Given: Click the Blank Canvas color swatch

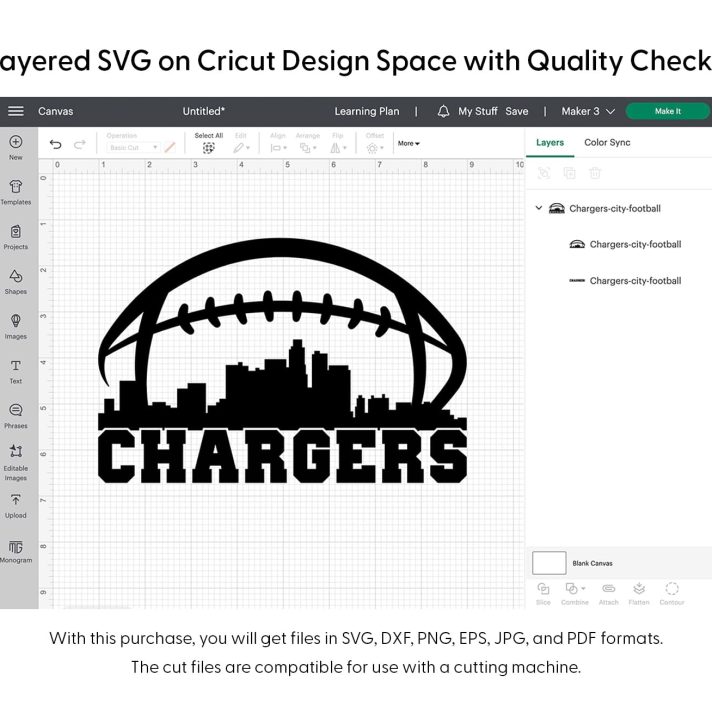Looking at the screenshot, I should pyautogui.click(x=549, y=563).
